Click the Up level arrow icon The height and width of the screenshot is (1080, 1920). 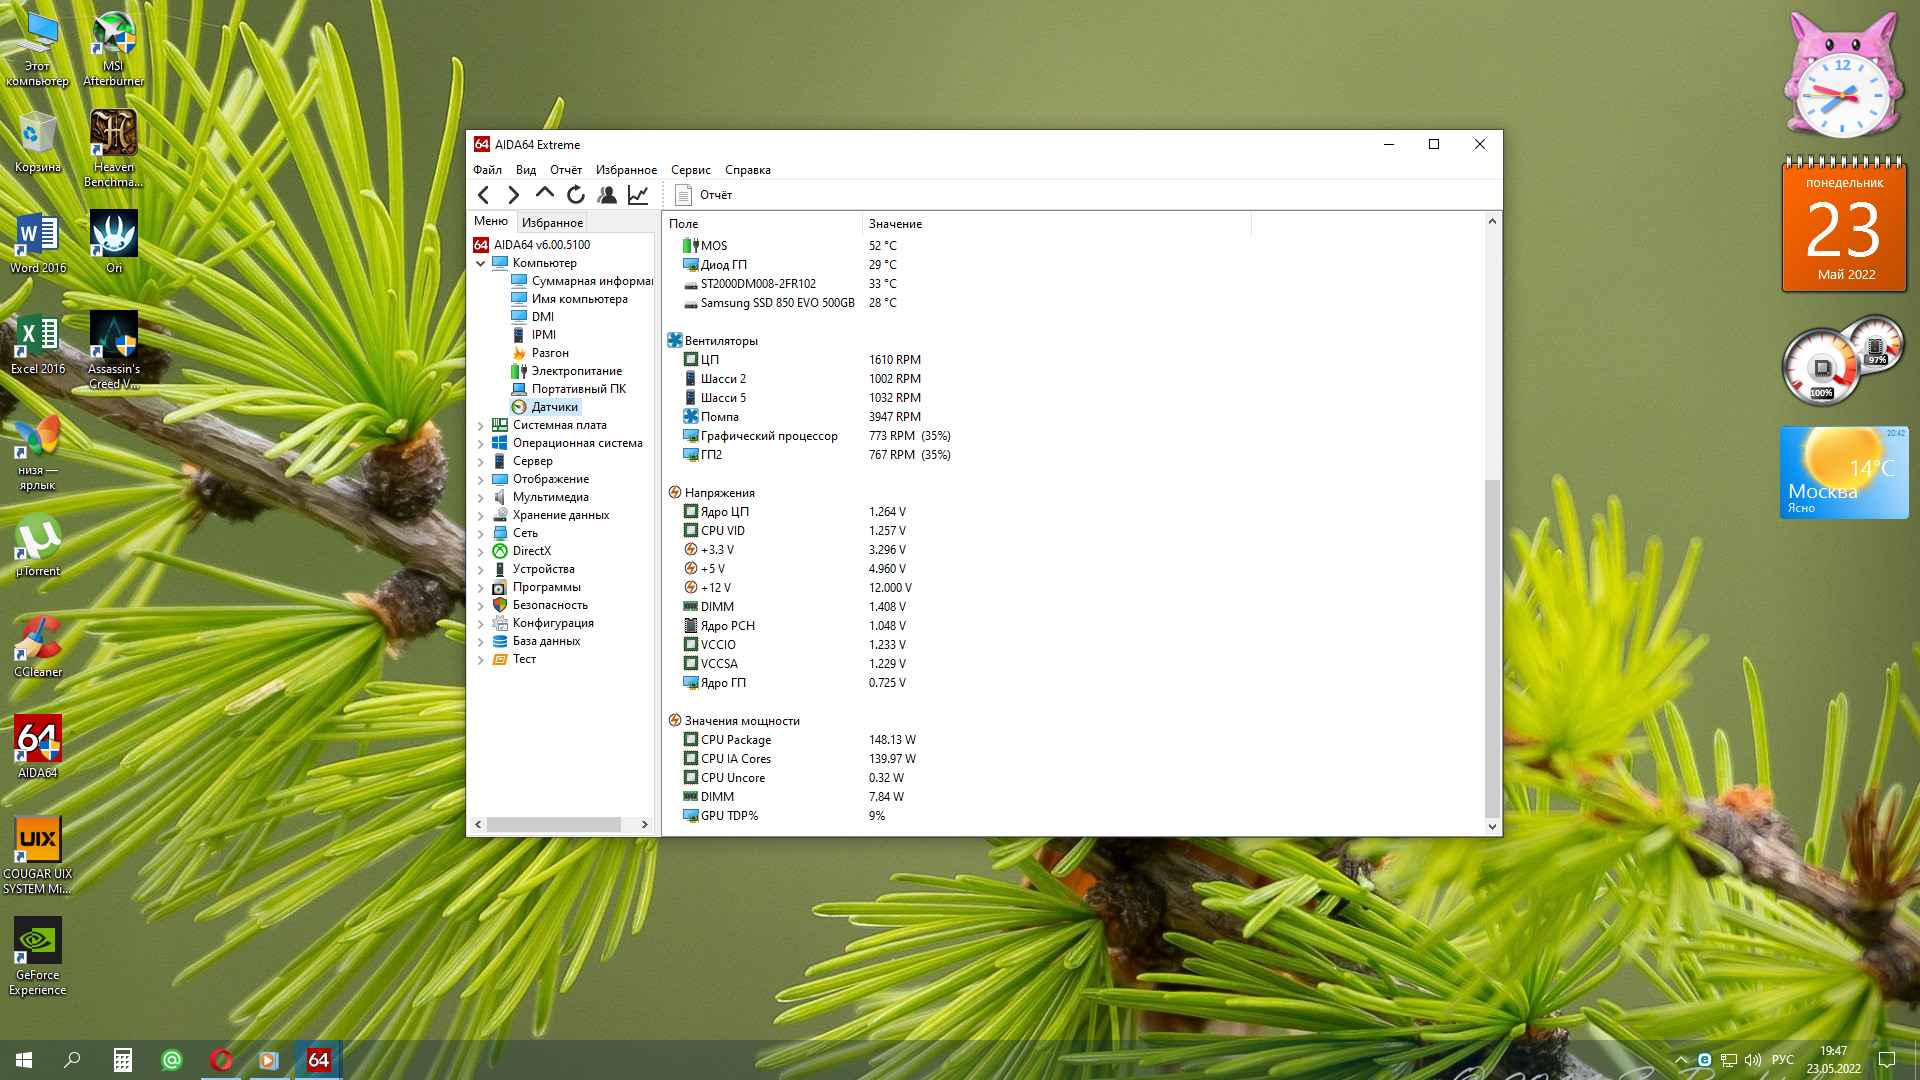point(544,194)
